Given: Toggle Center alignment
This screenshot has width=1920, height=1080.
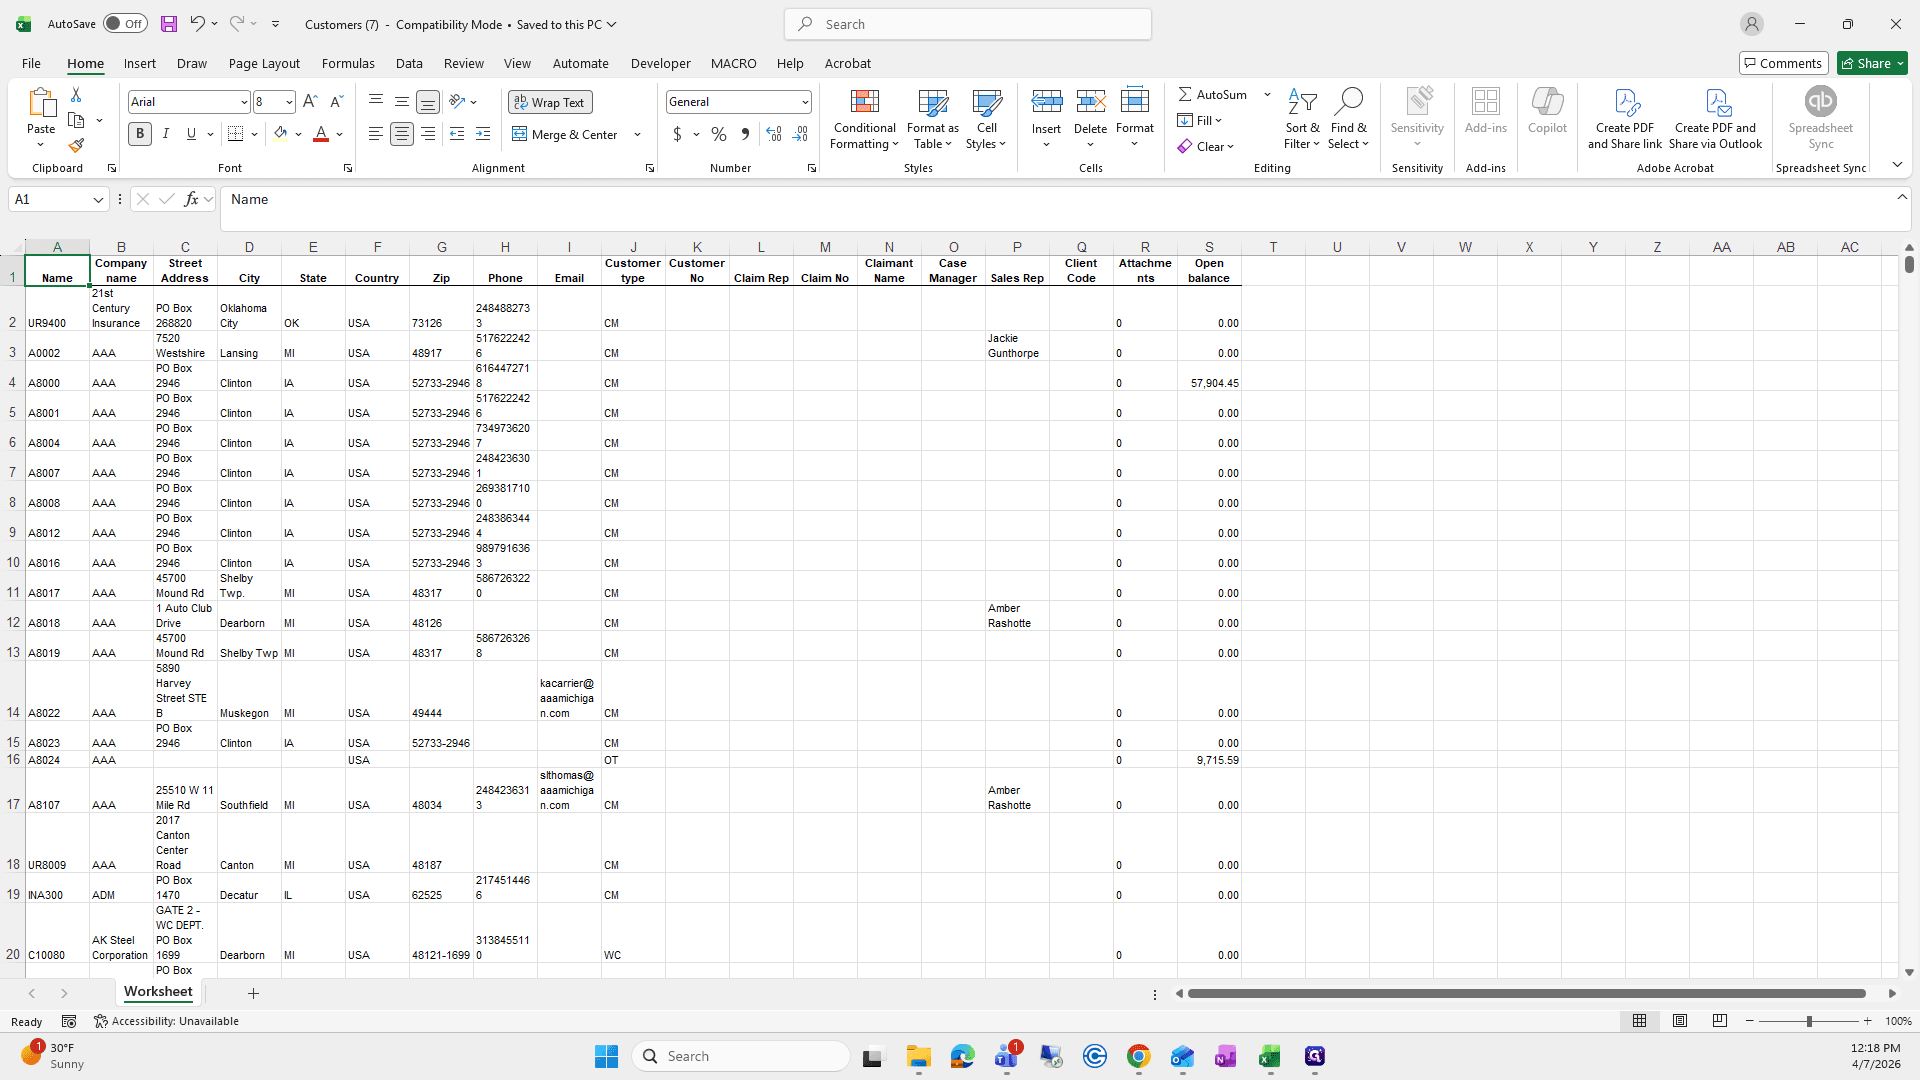Looking at the screenshot, I should pyautogui.click(x=402, y=134).
